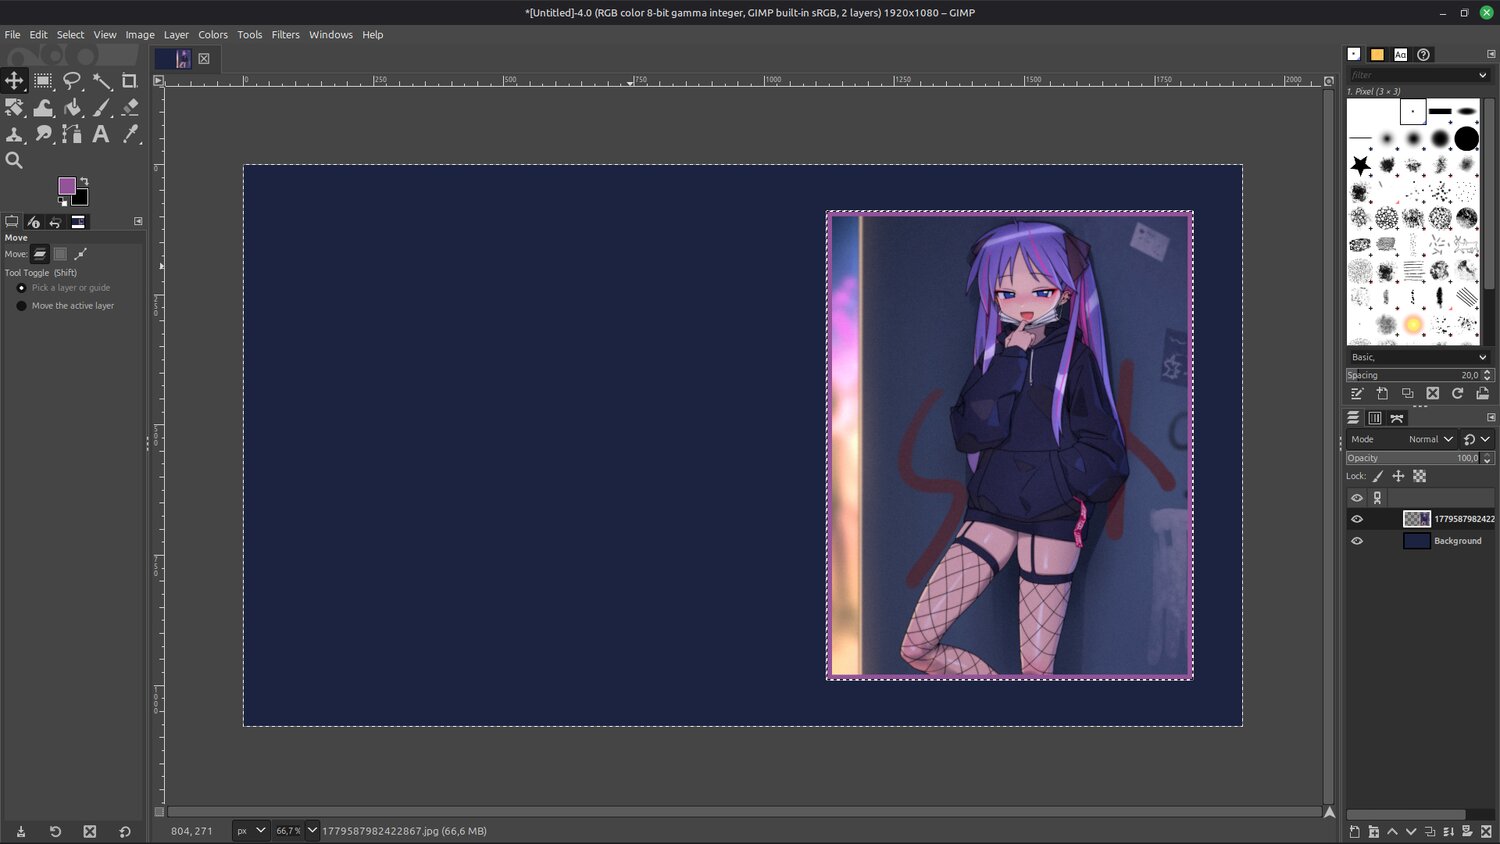Open the 'Basic,' brush tag dropdown
Viewport: 1500px width, 844px height.
(1419, 357)
